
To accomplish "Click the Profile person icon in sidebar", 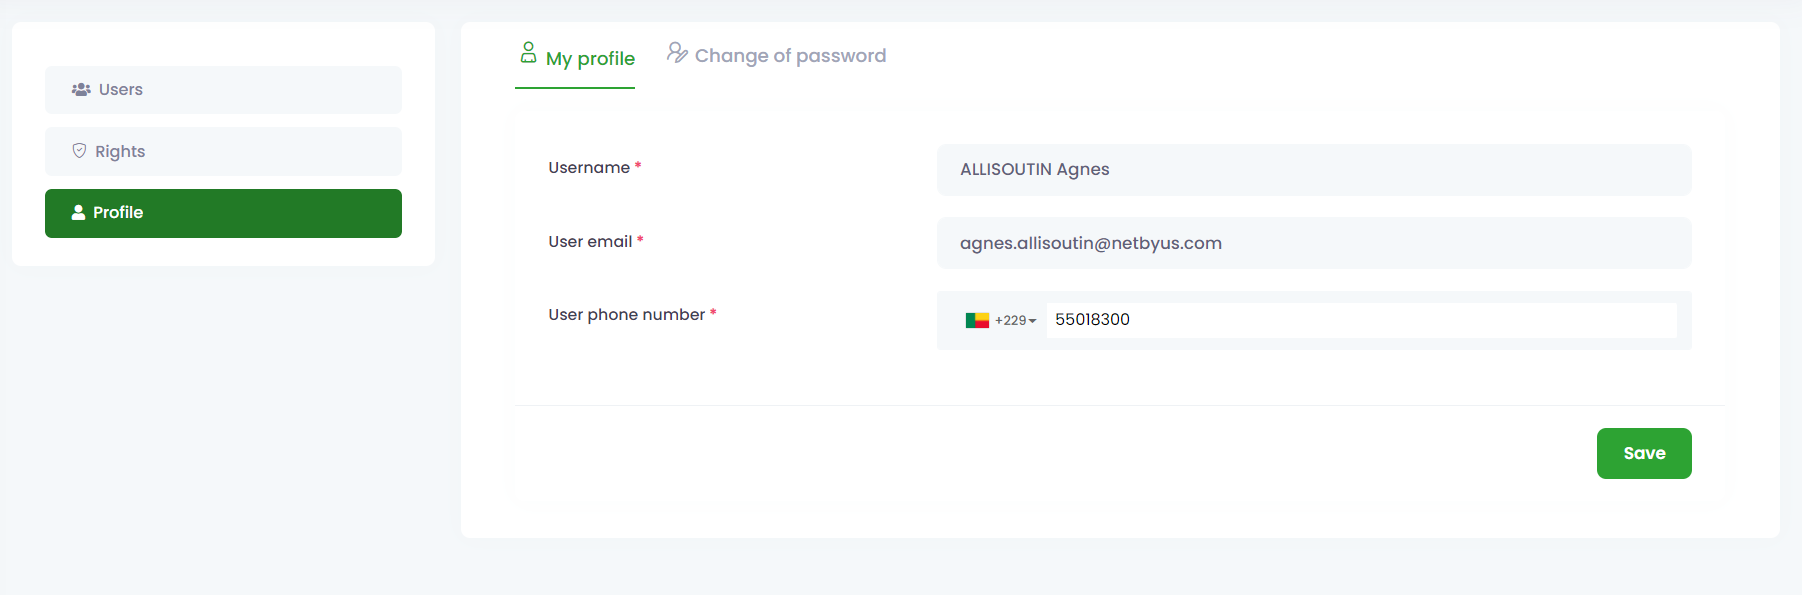I will pyautogui.click(x=78, y=213).
